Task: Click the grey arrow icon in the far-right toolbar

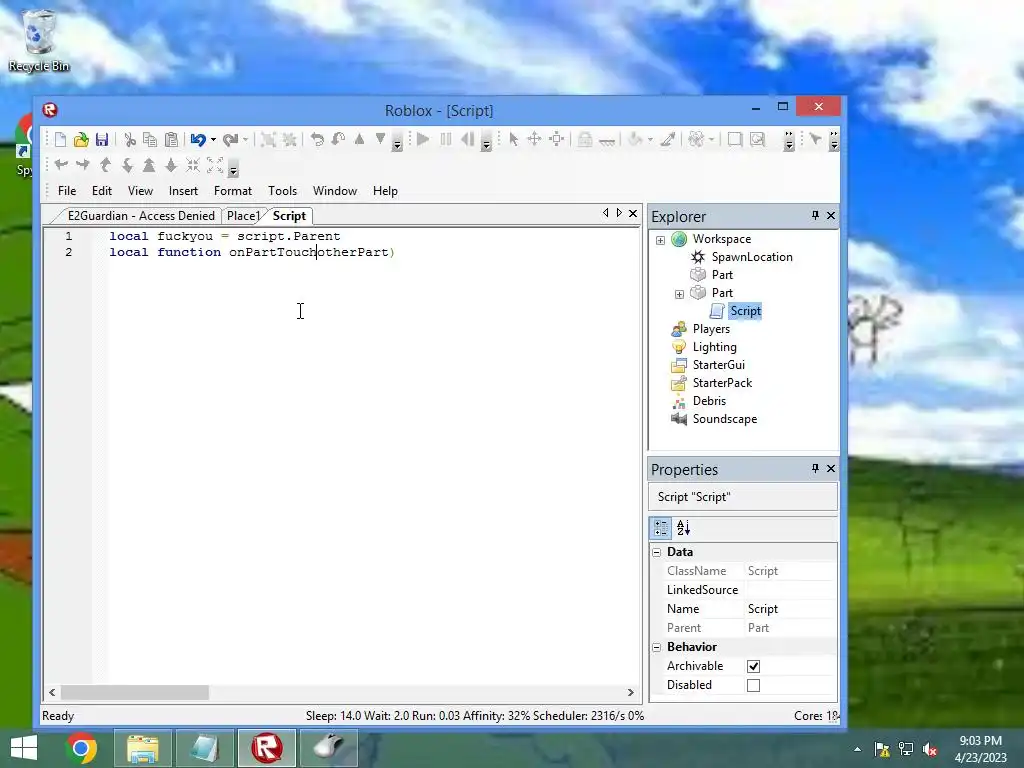Action: coord(815,138)
